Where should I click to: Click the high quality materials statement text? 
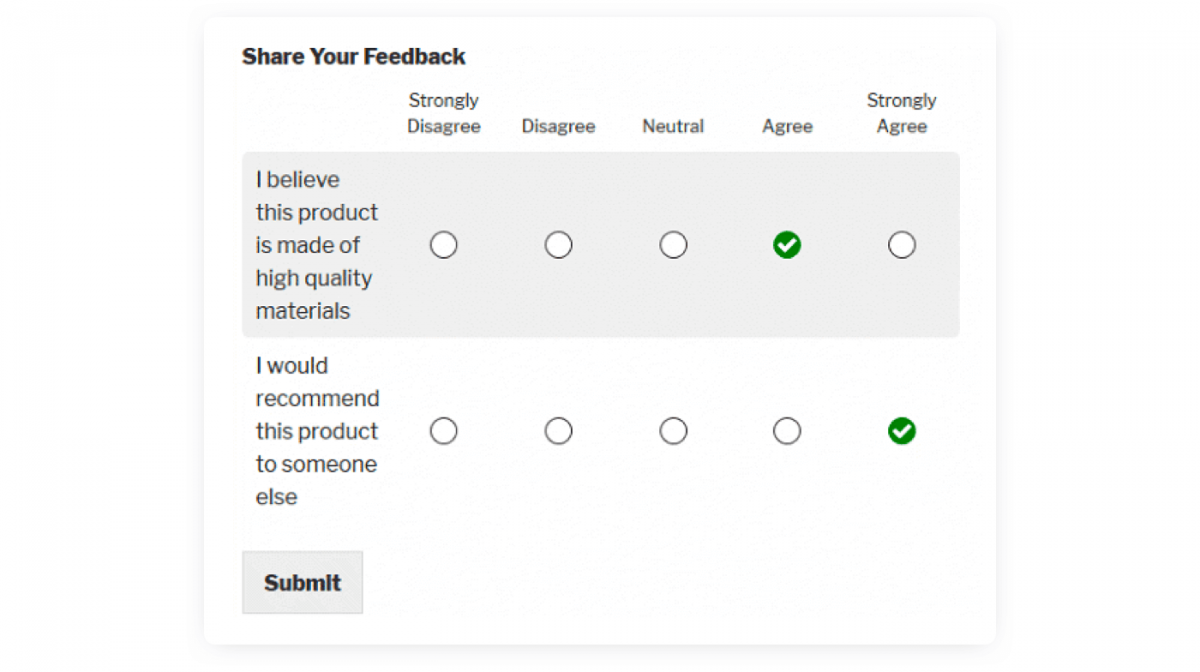pos(317,245)
